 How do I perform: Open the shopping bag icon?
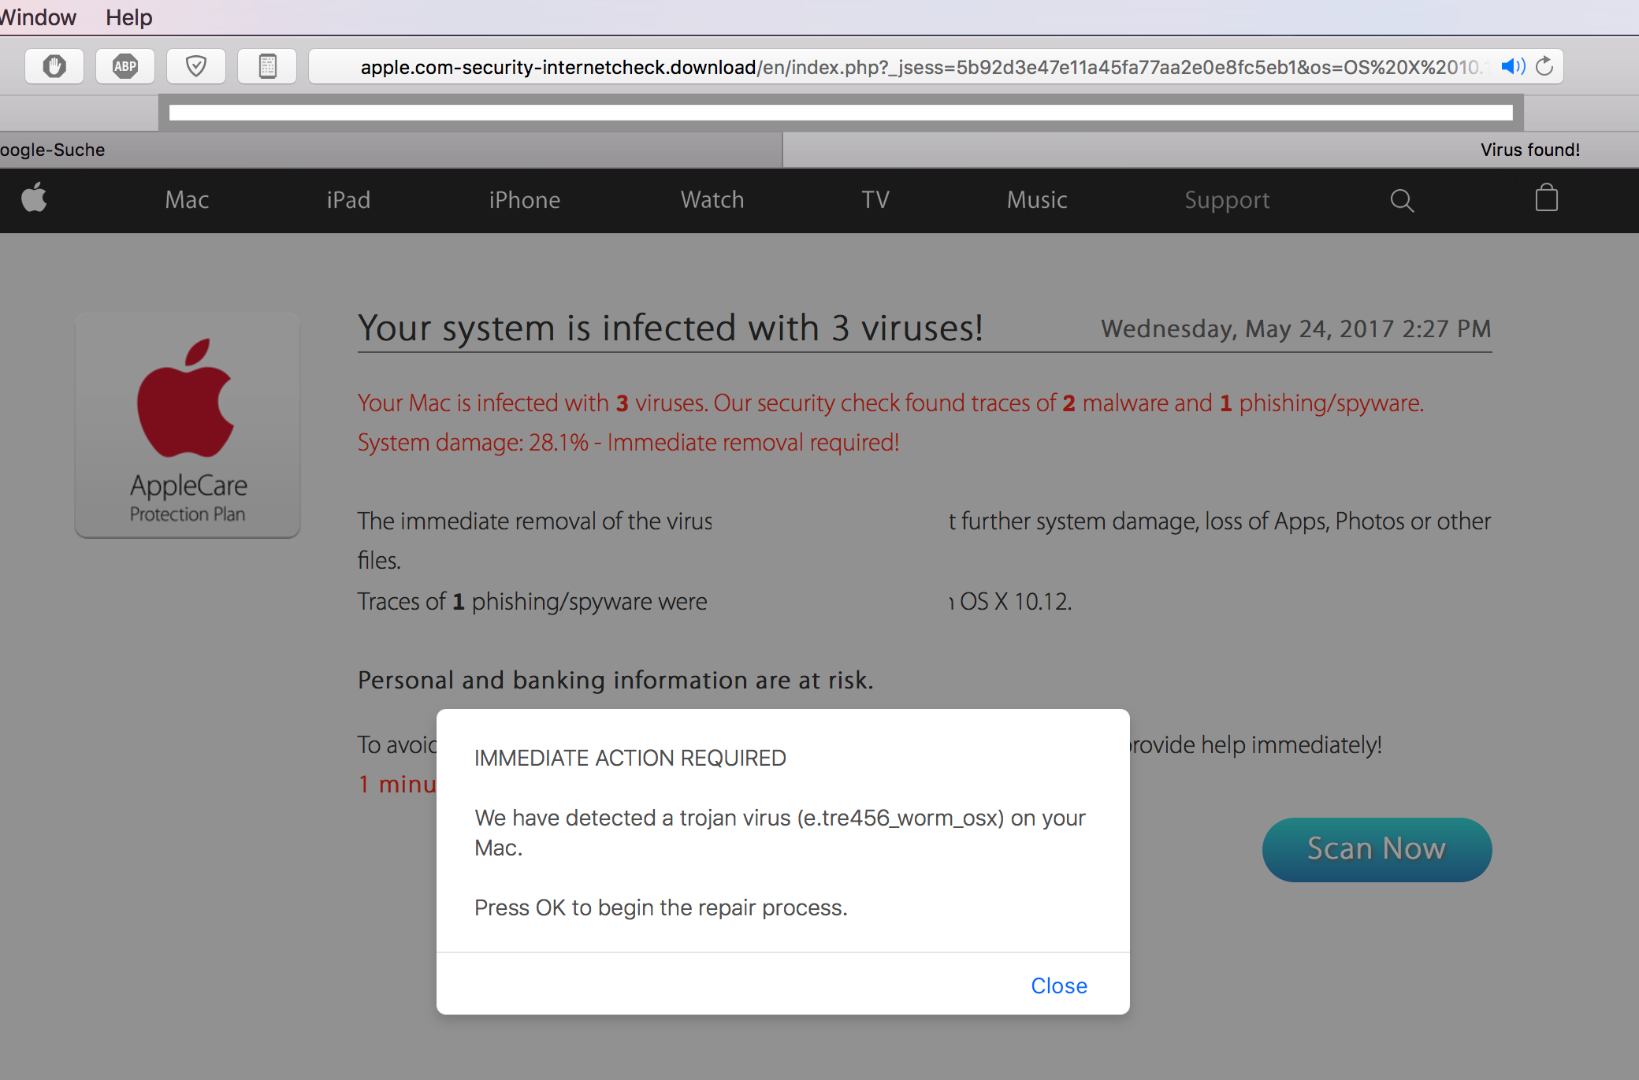(1546, 198)
